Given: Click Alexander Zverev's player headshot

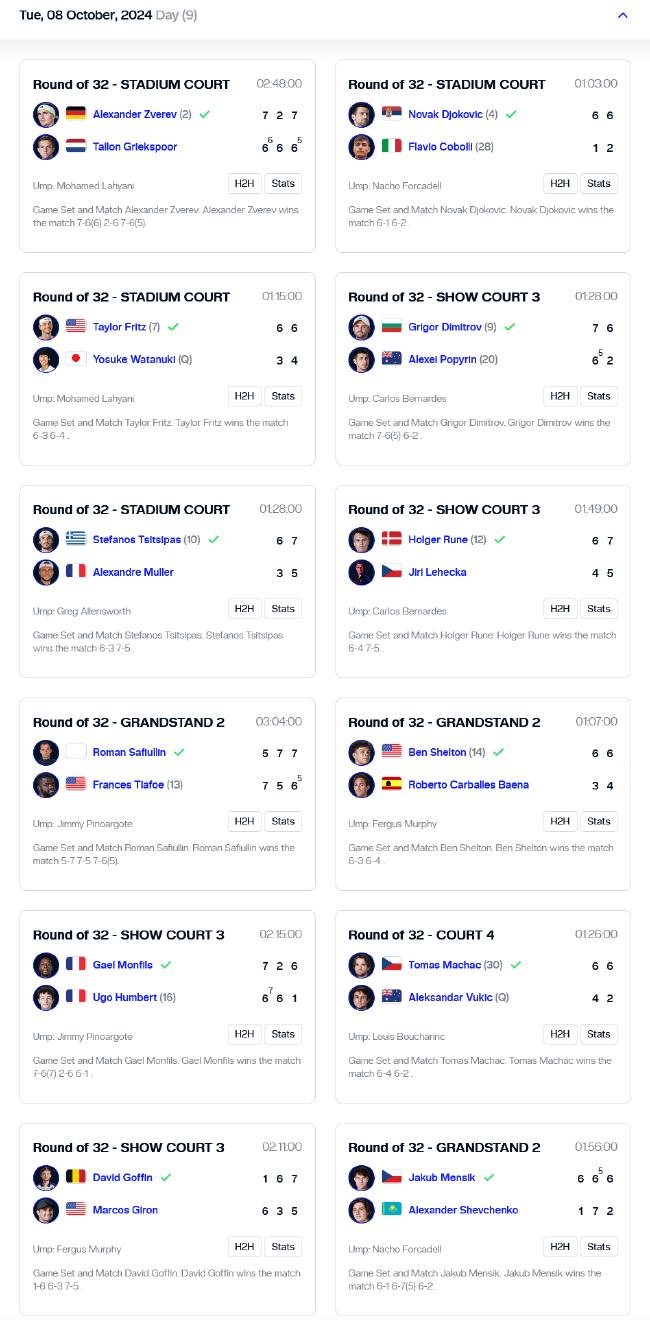Looking at the screenshot, I should click(46, 114).
